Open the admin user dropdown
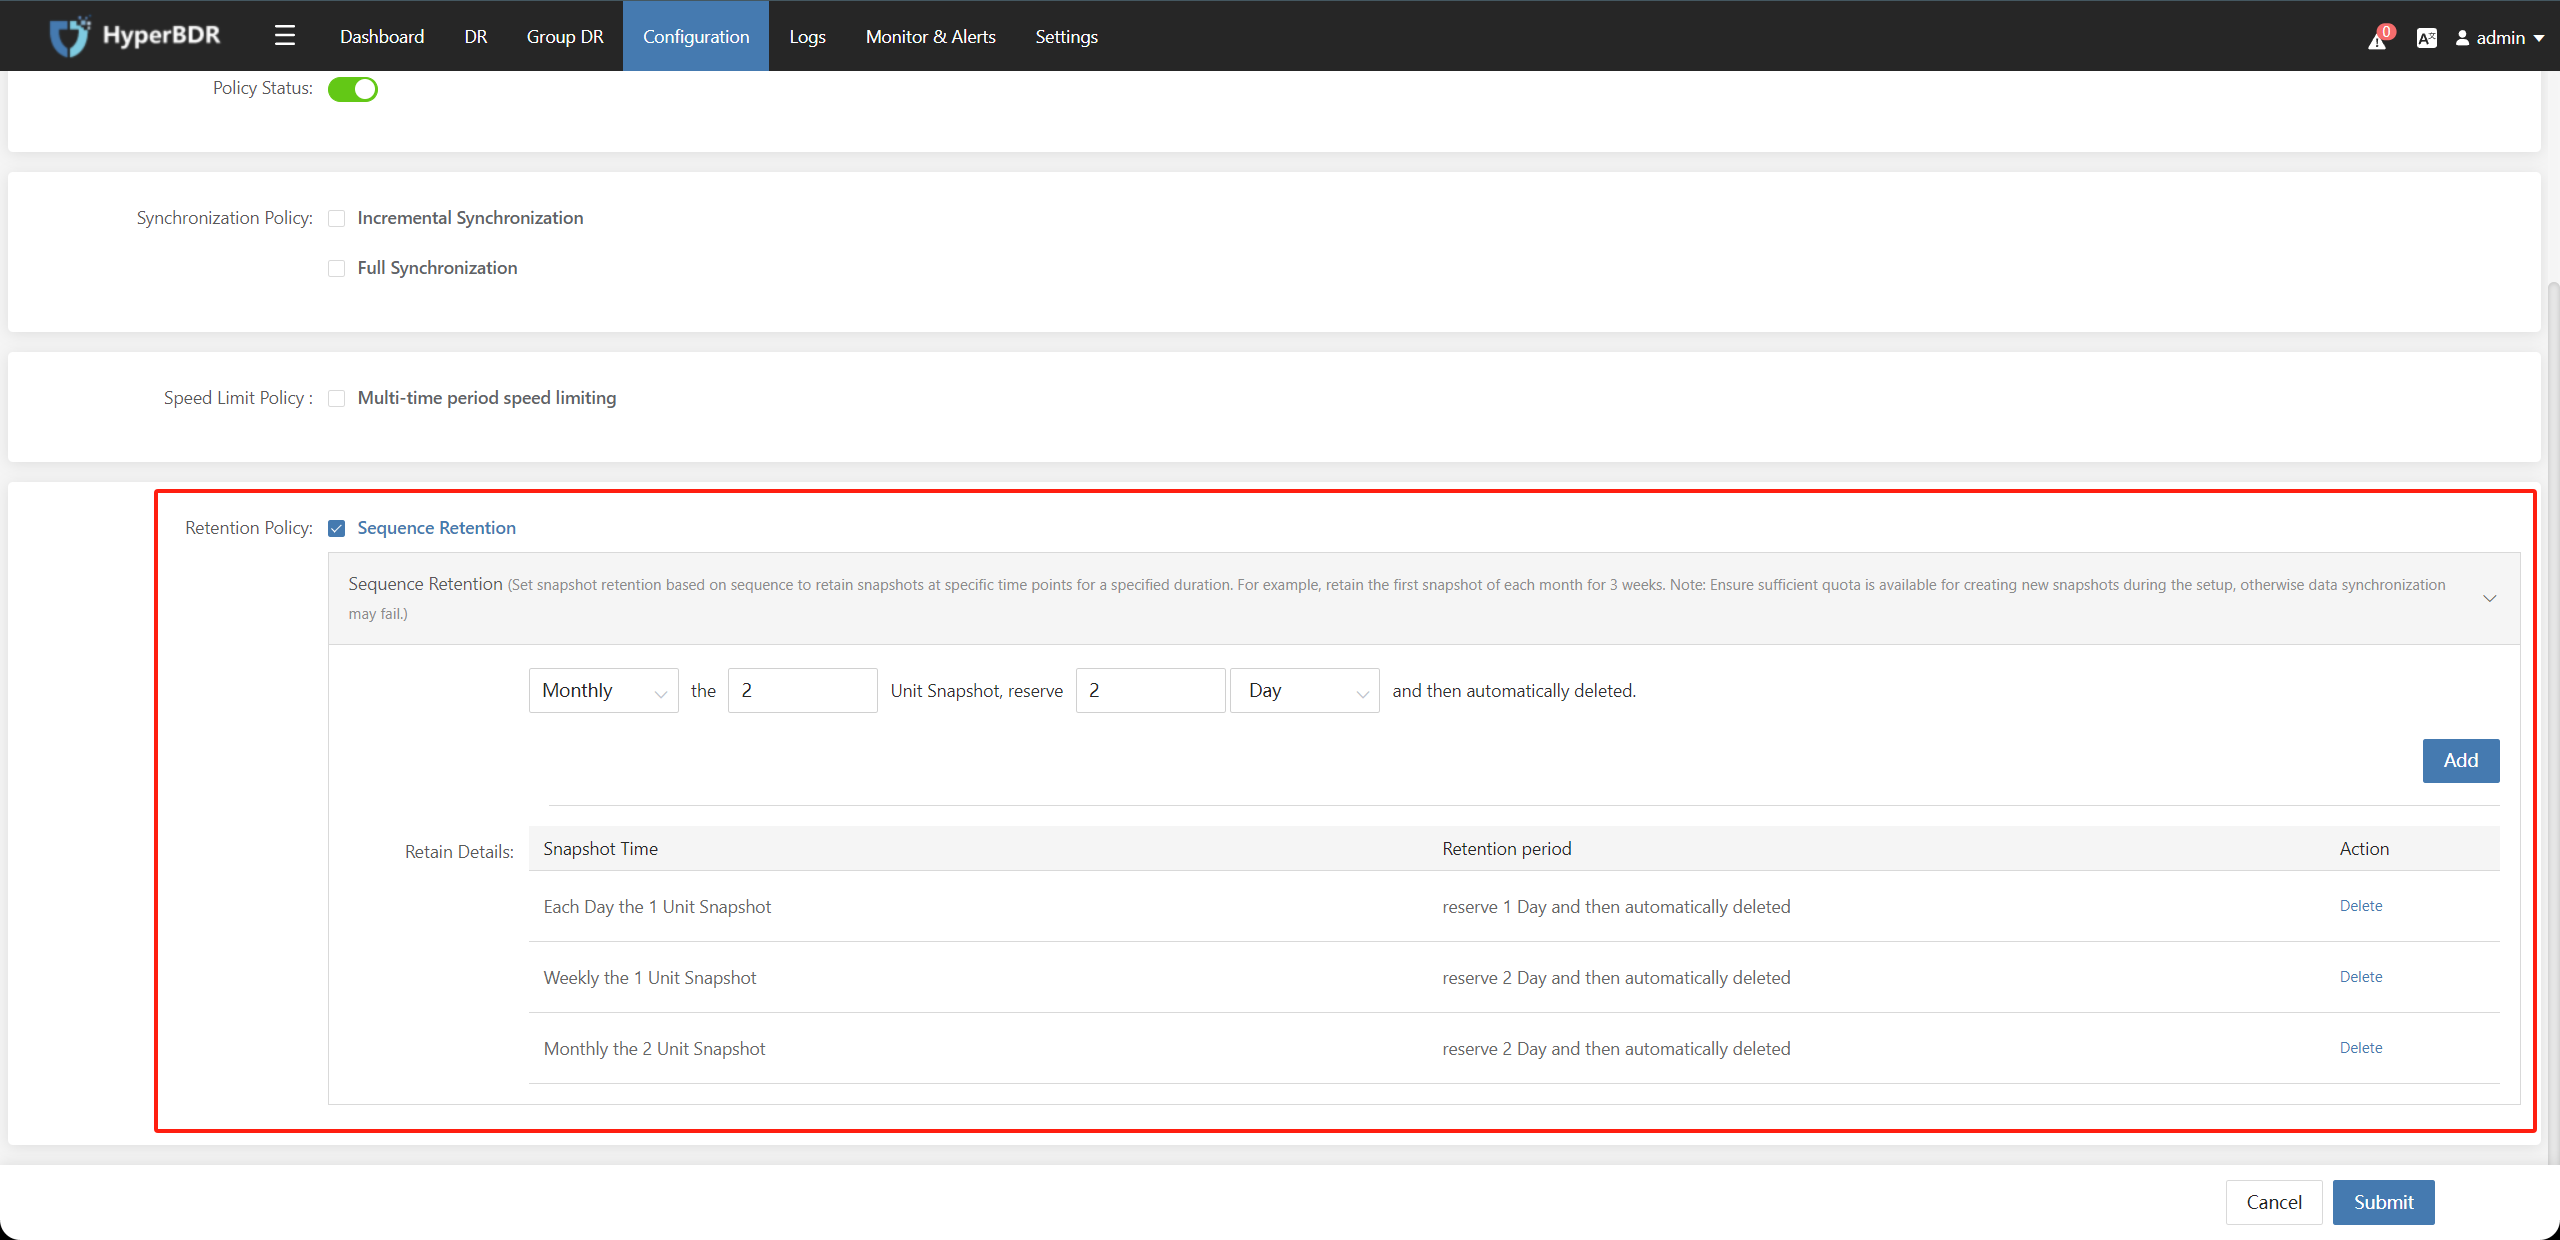 coord(2499,38)
